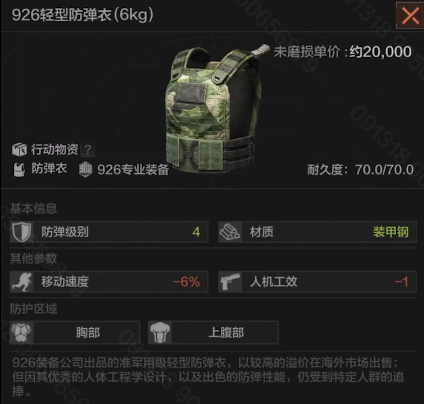Close the 926轻型防弹衣 info panel
This screenshot has height=404, width=424.
[x=410, y=16]
